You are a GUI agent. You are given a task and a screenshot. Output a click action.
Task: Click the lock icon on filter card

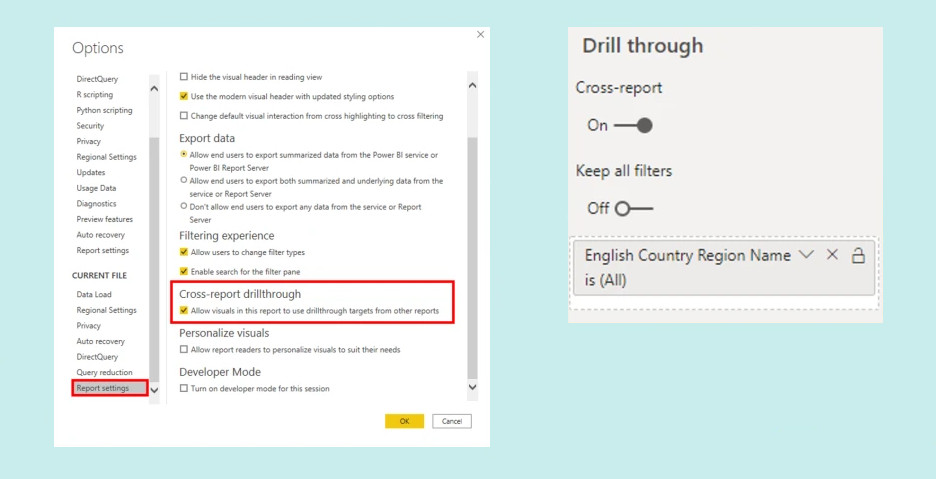pos(857,256)
